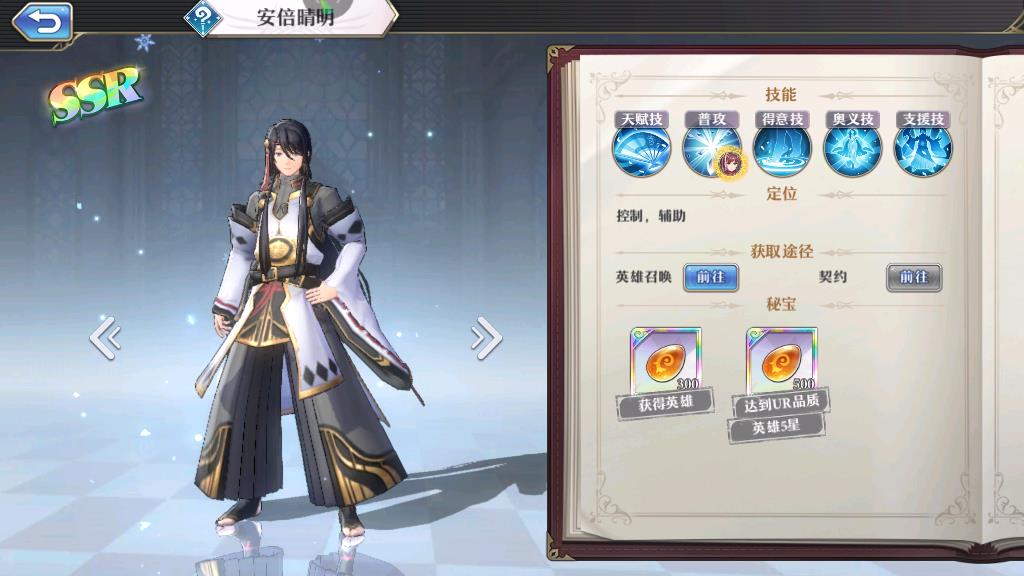Tap the 获得英雄 label
Image resolution: width=1024 pixels, height=576 pixels.
[665, 404]
